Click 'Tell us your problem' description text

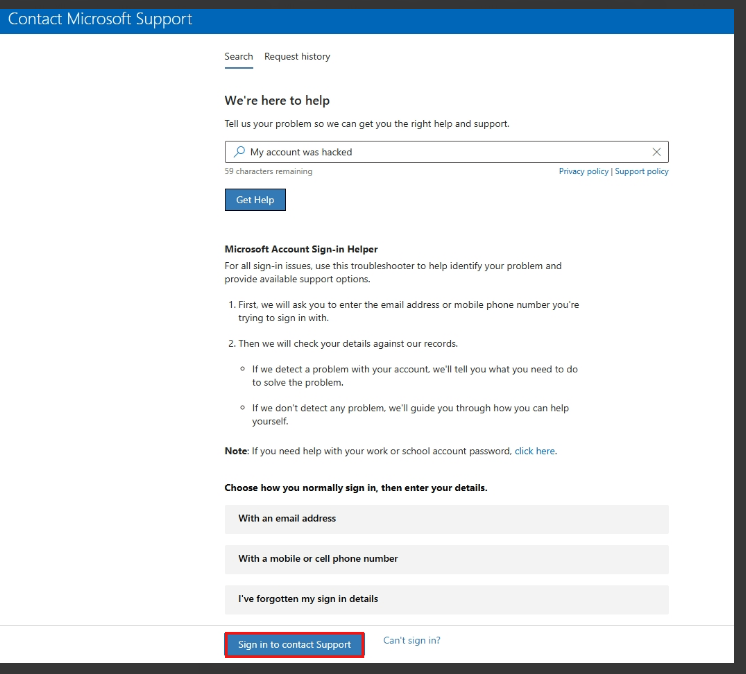(x=367, y=124)
